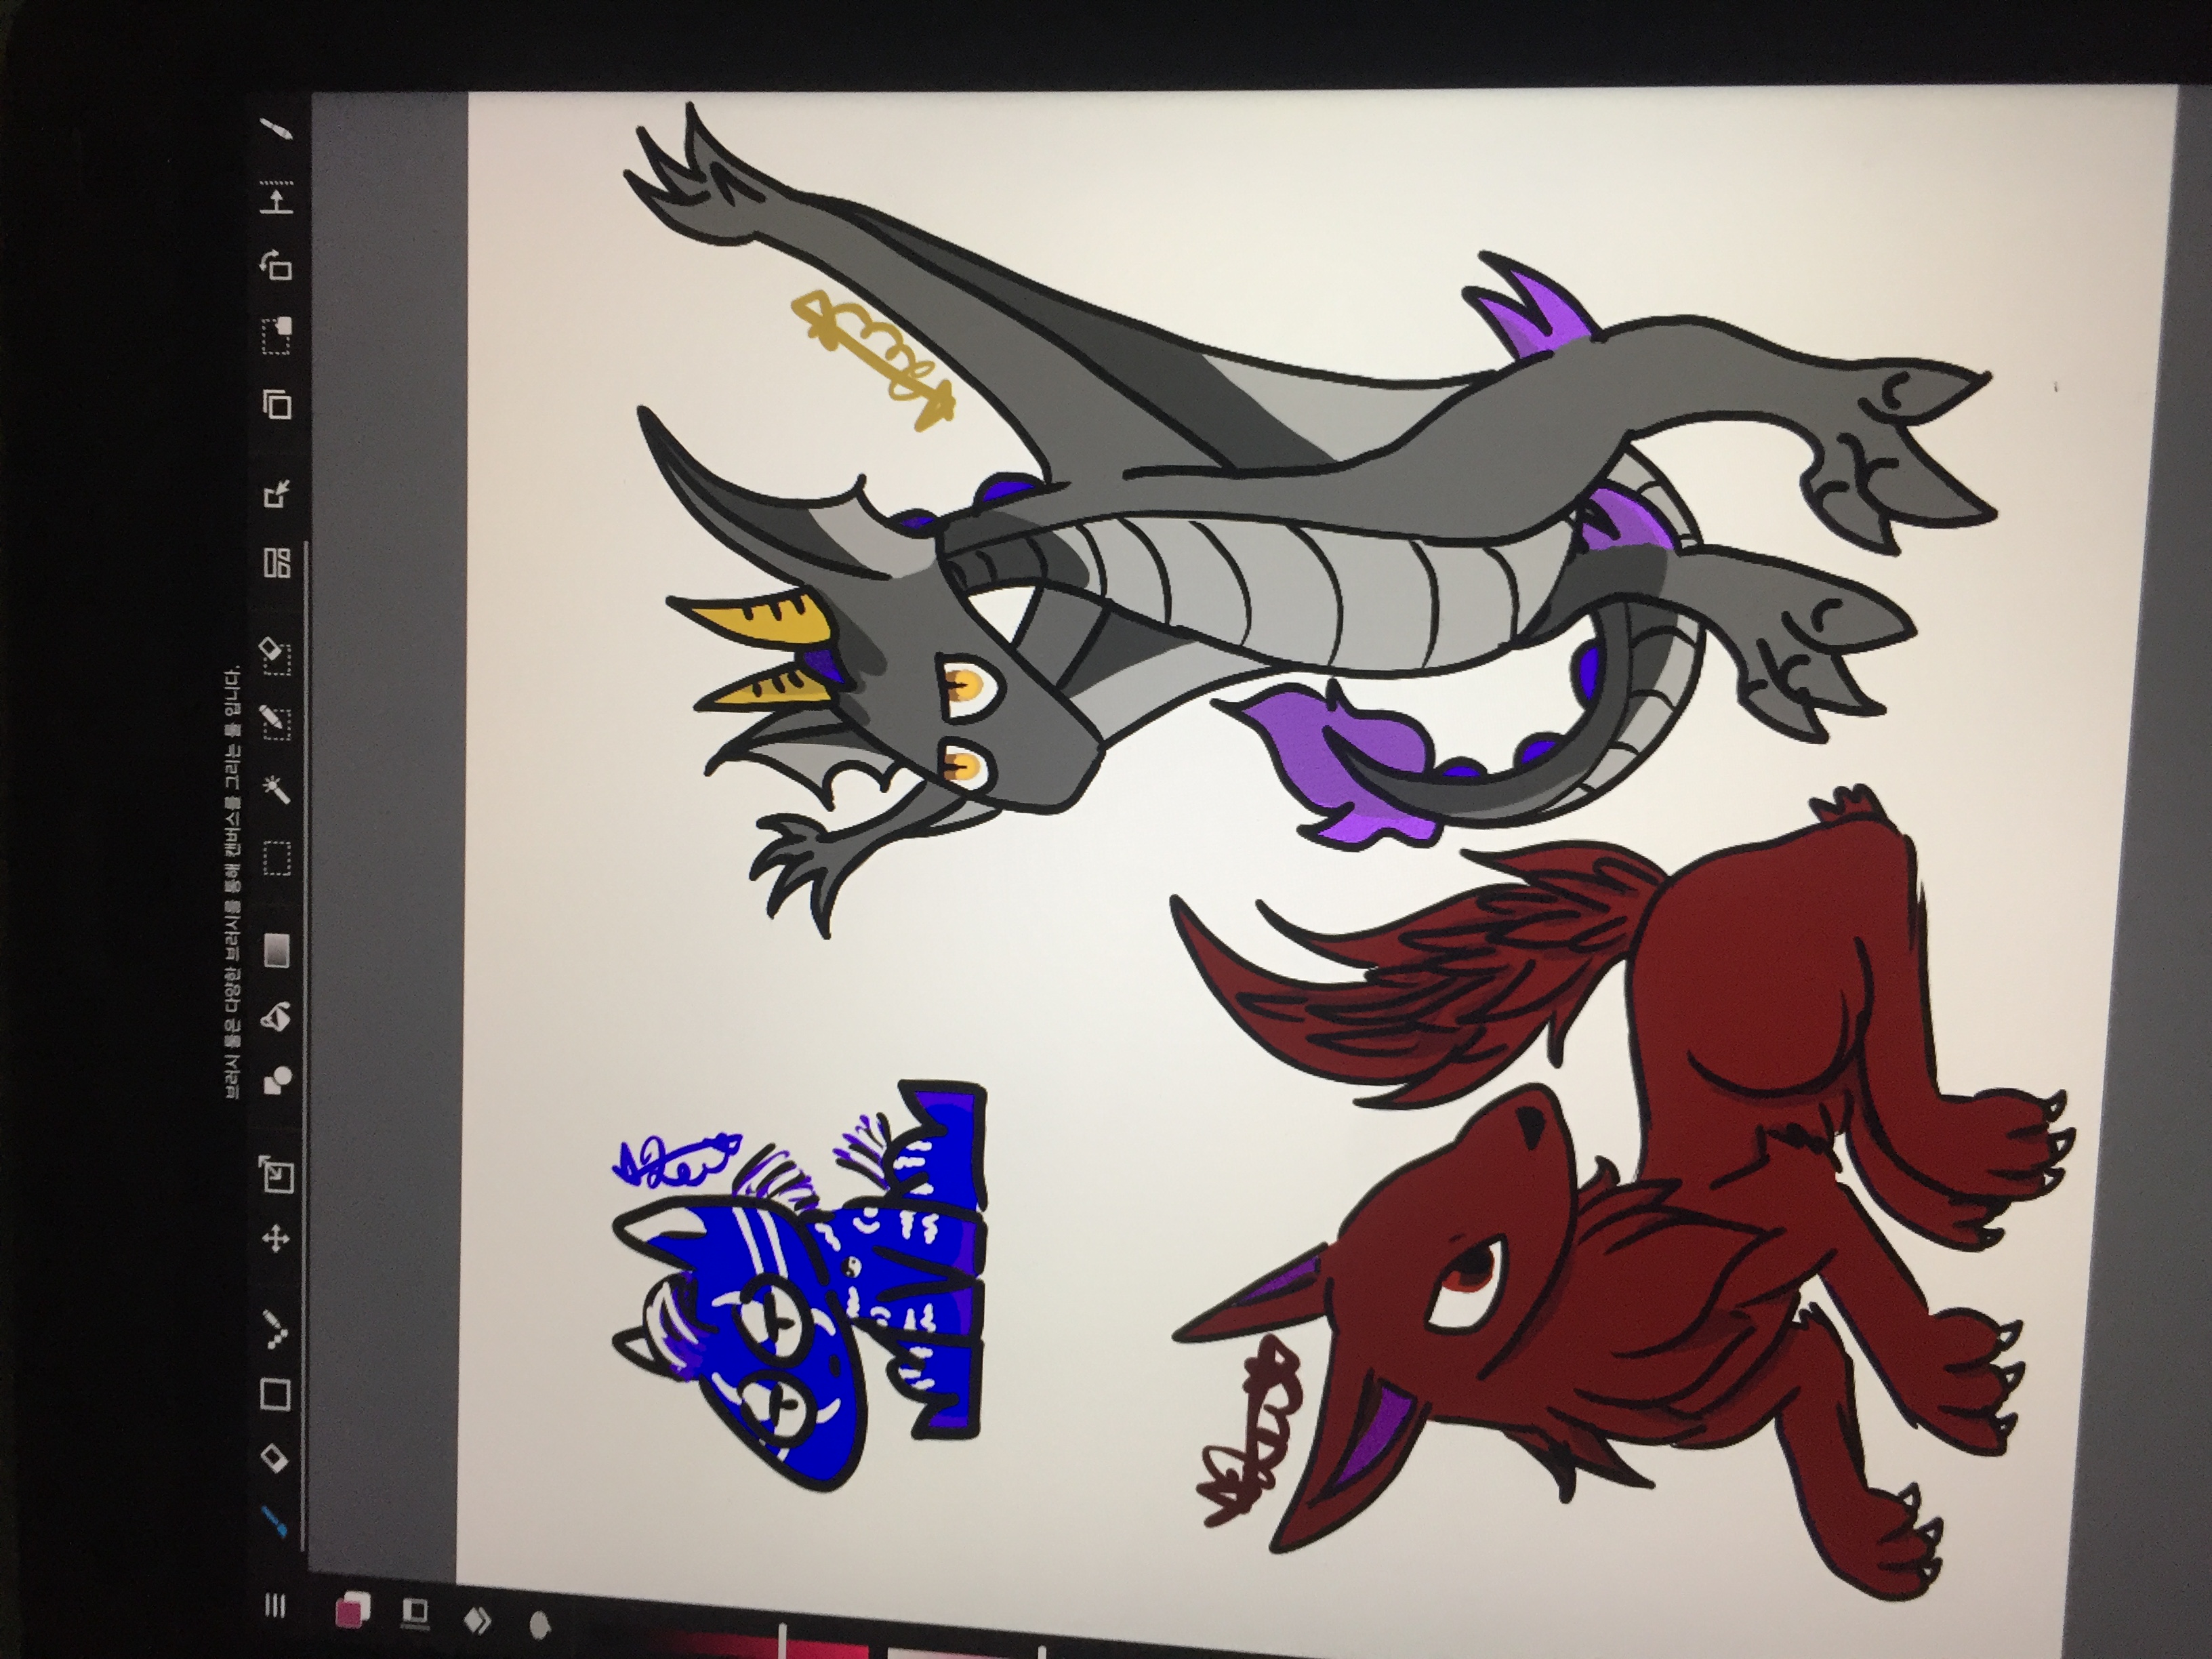This screenshot has height=1659, width=2212.
Task: Open the panel layout divide icon
Action: click(x=277, y=563)
